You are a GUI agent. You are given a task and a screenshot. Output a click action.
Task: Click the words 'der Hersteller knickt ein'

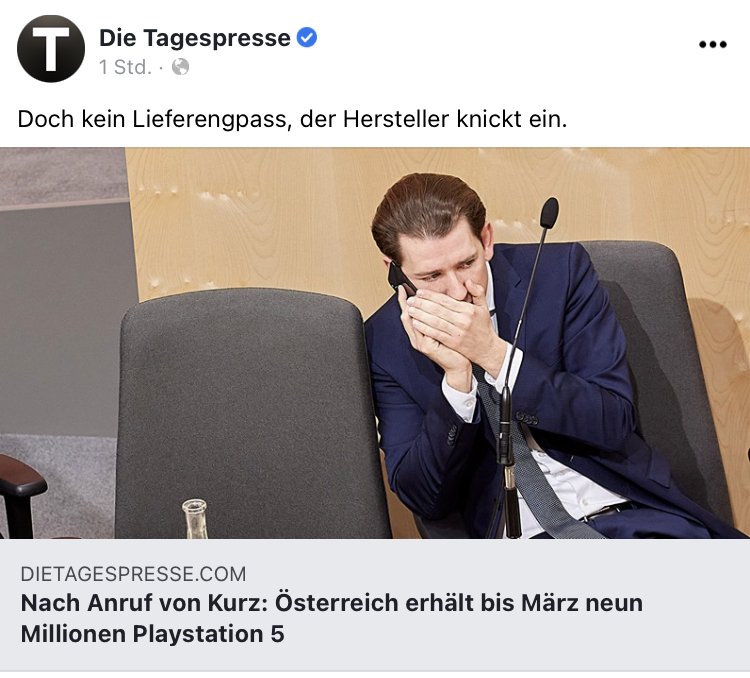(x=433, y=120)
